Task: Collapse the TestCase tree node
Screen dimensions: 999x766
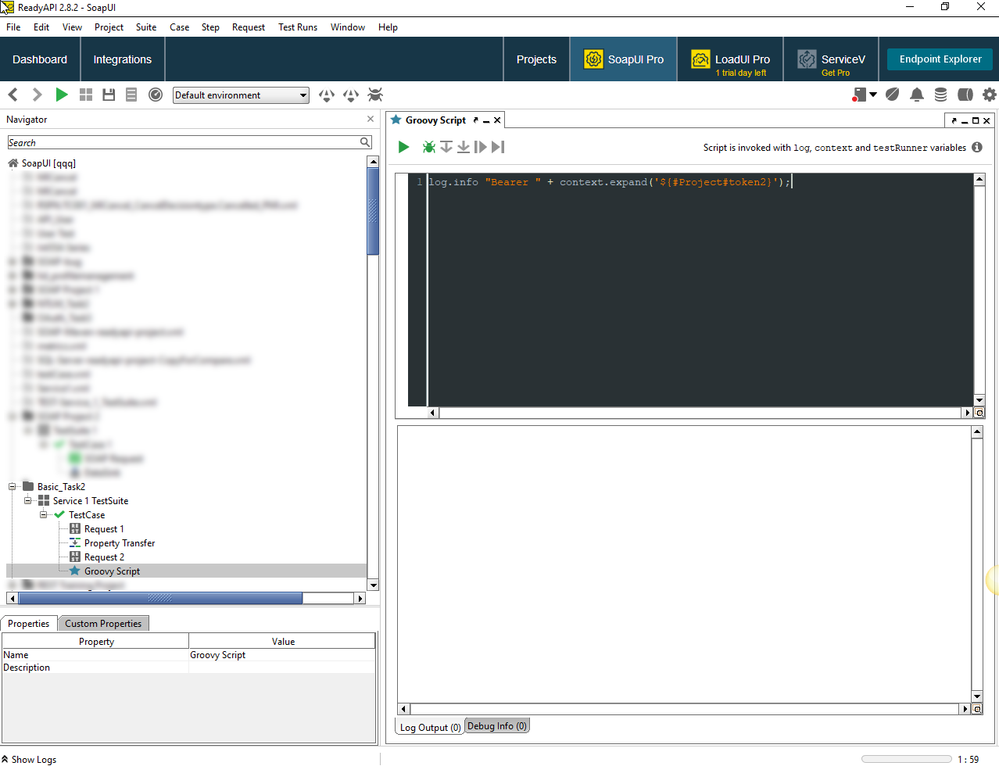Action: [44, 515]
